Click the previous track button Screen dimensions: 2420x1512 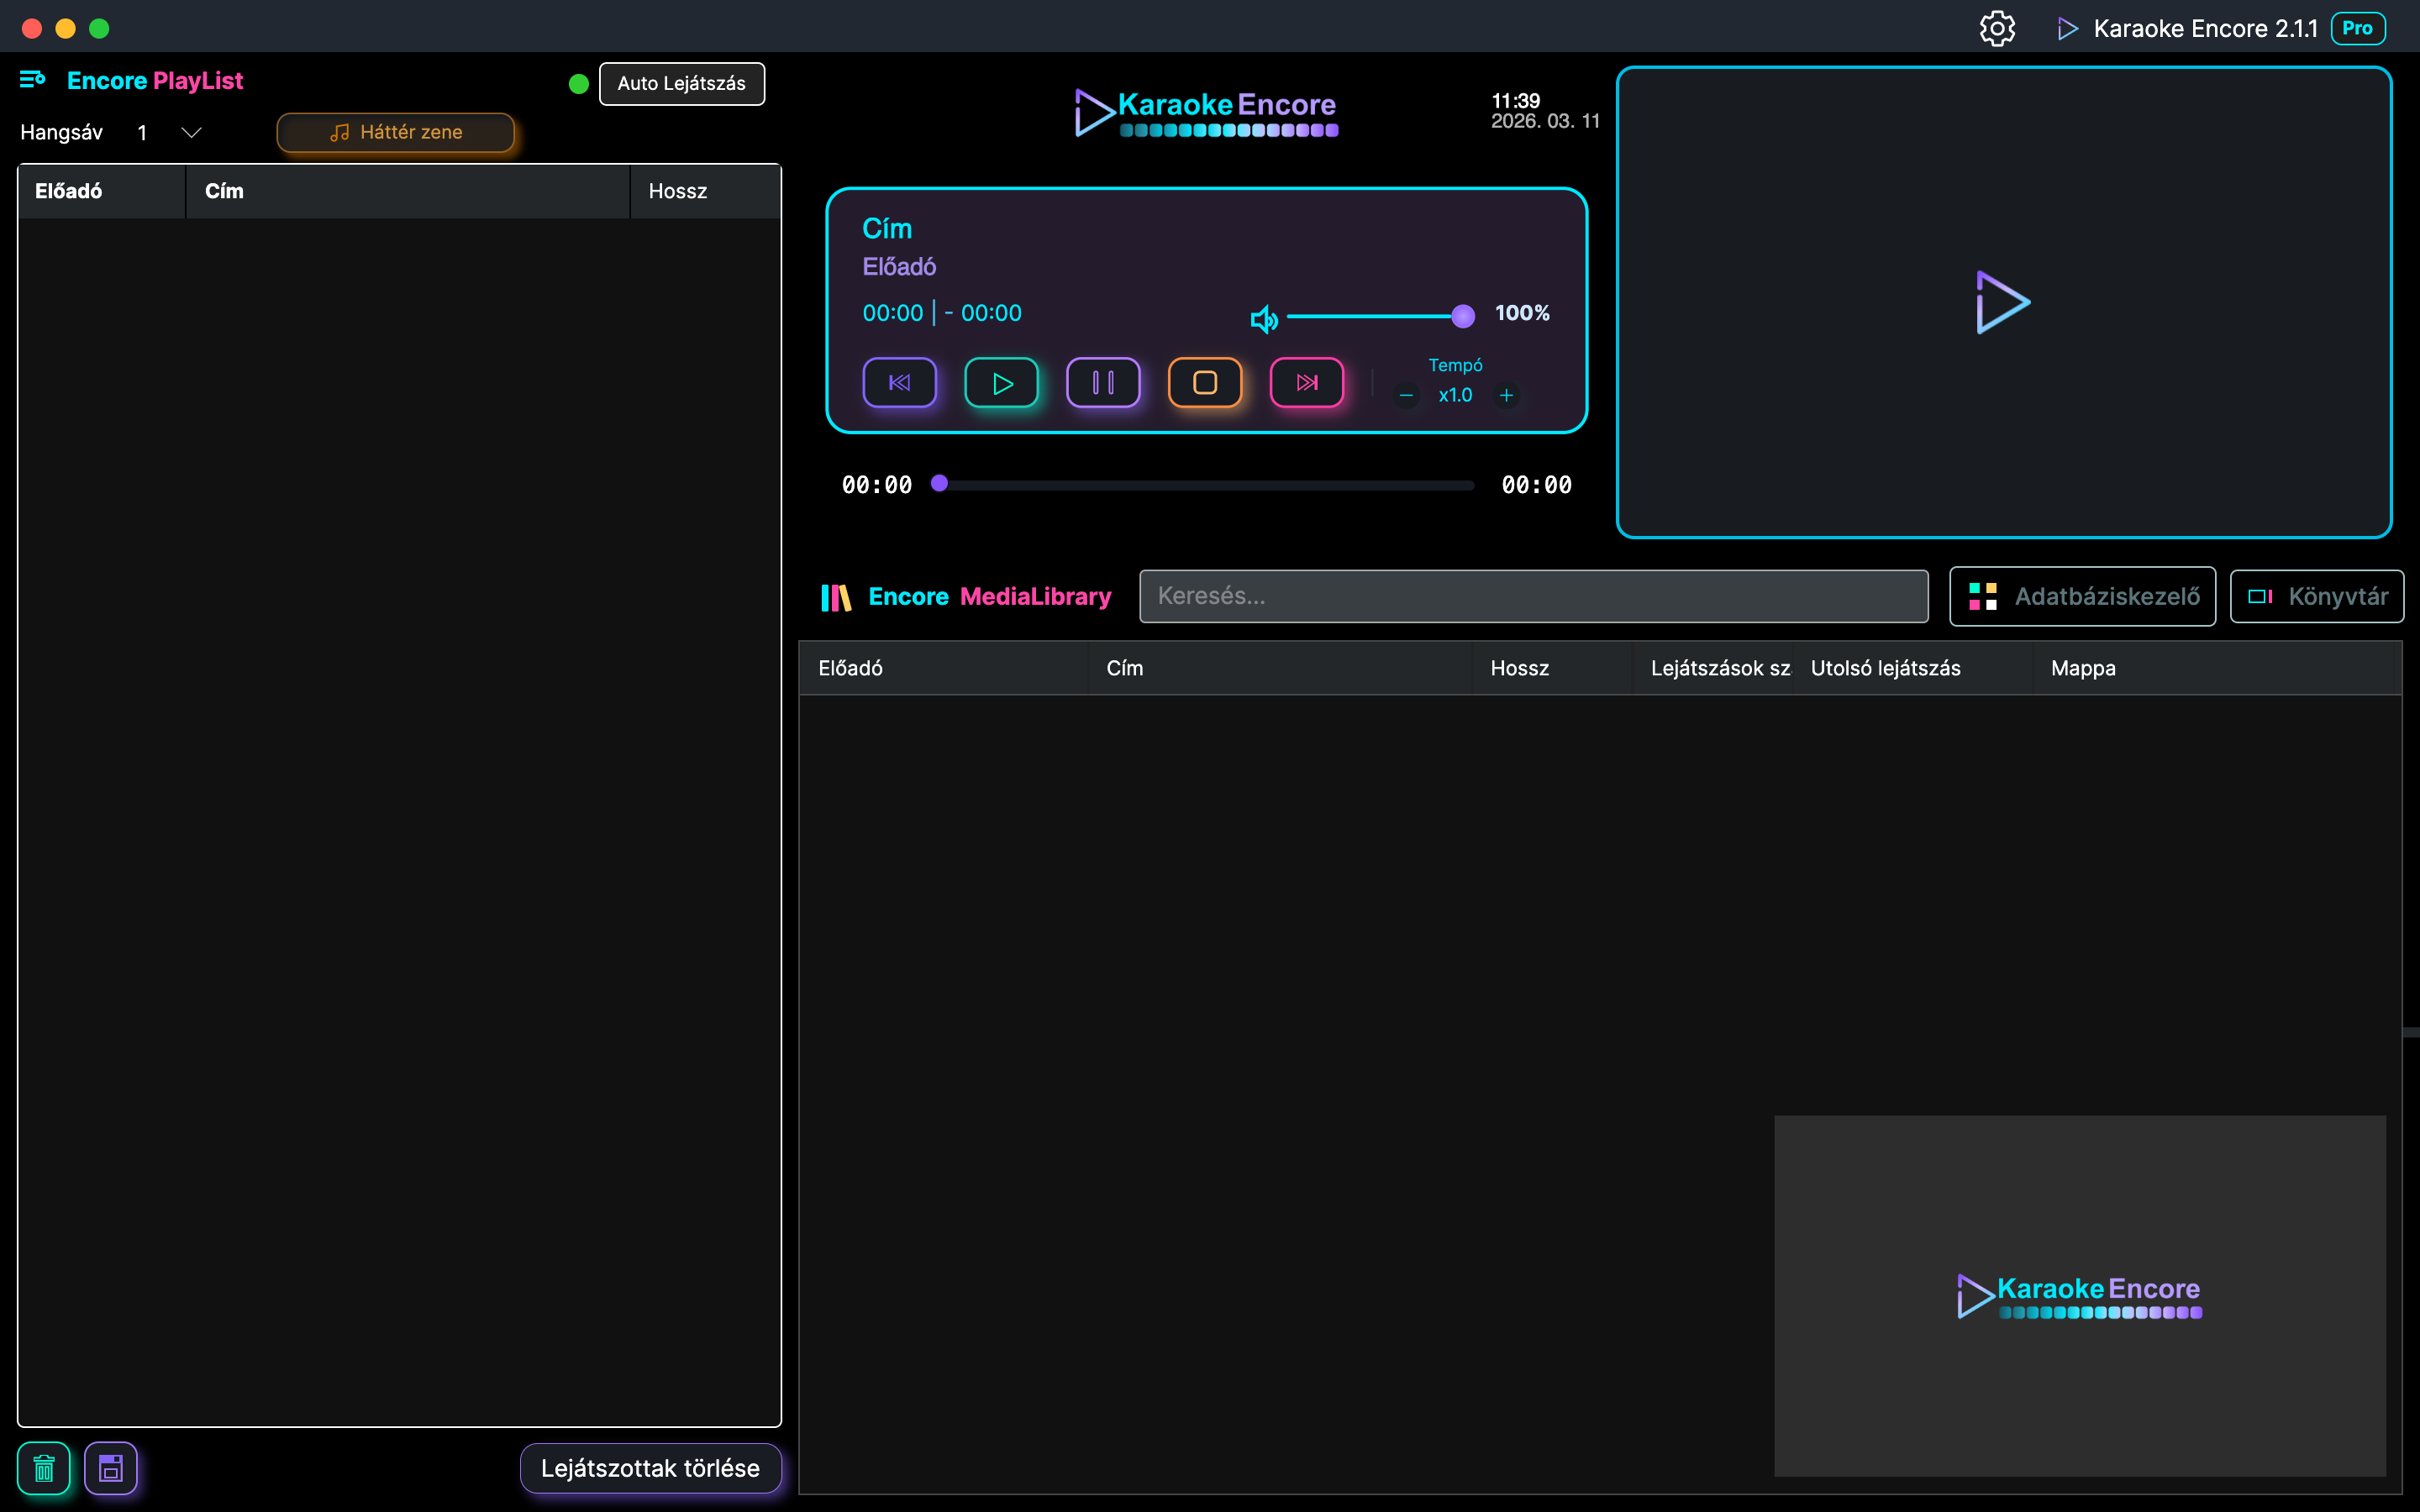tap(899, 383)
